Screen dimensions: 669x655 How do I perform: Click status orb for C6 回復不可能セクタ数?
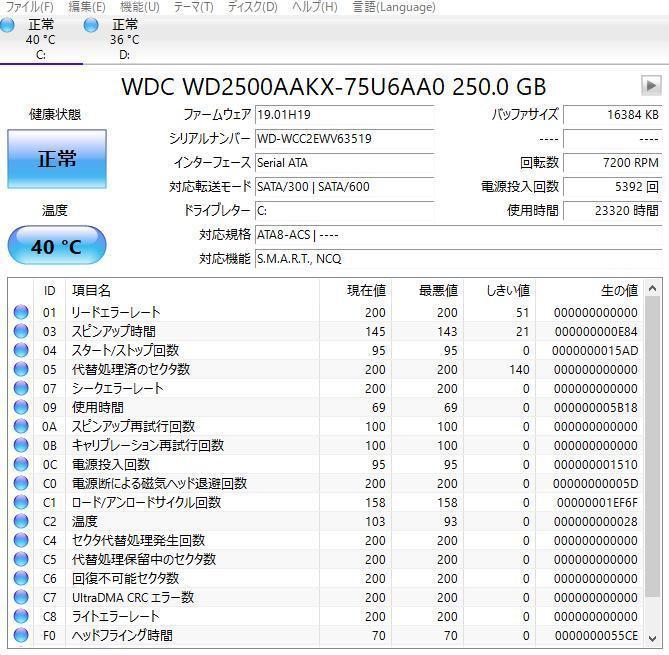click(x=21, y=578)
